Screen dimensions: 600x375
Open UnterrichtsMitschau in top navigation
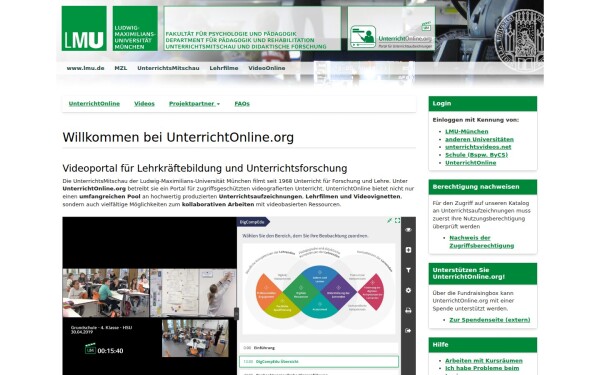pos(168,68)
